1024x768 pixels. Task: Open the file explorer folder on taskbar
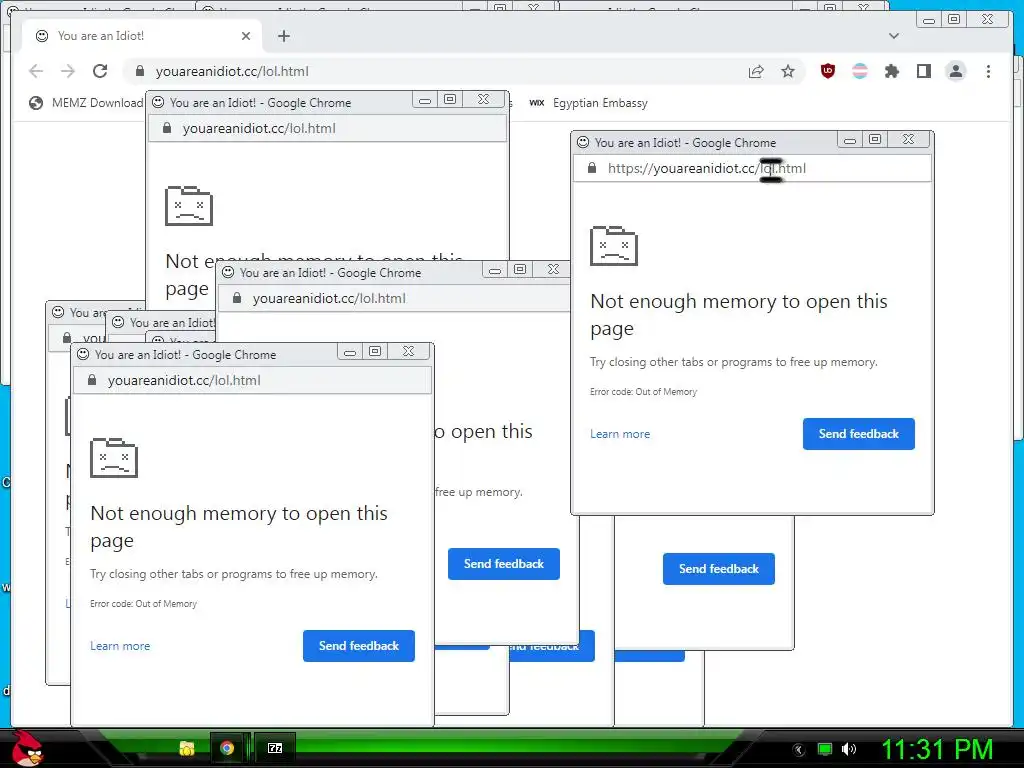pyautogui.click(x=187, y=748)
